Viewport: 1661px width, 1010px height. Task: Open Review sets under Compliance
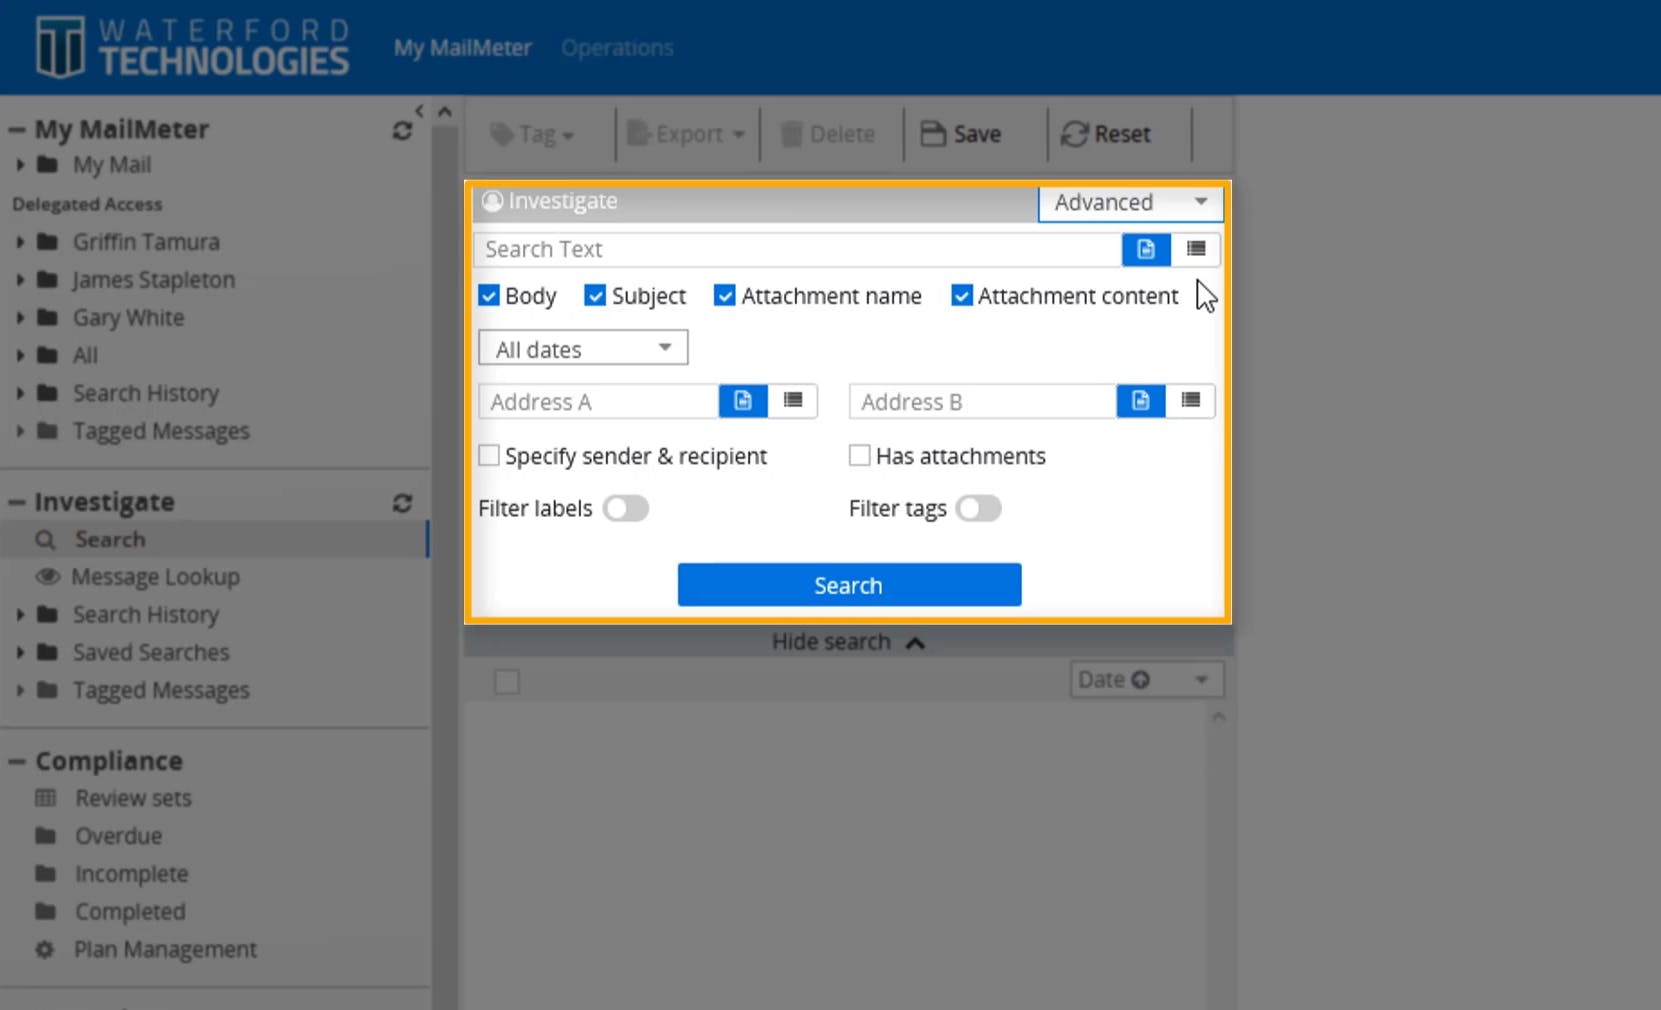coord(133,798)
